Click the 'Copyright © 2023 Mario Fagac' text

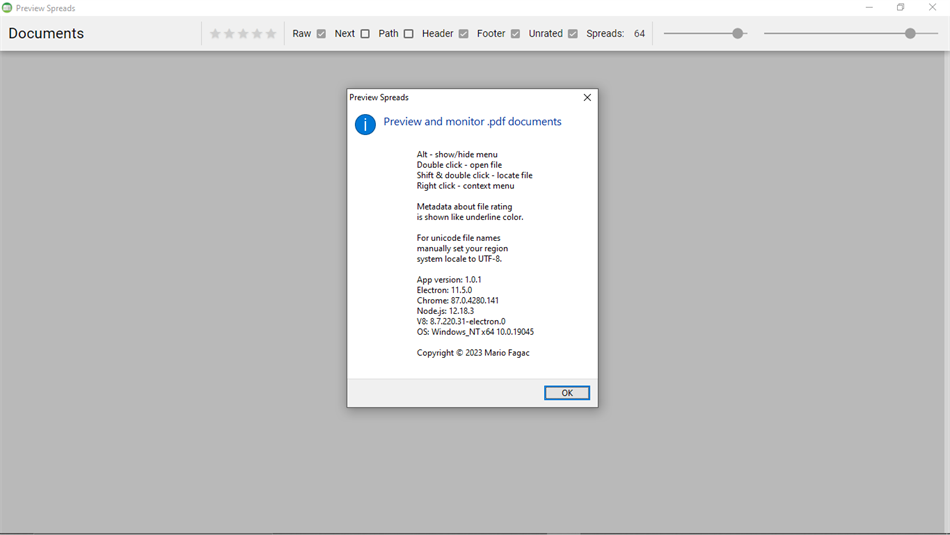(473, 353)
